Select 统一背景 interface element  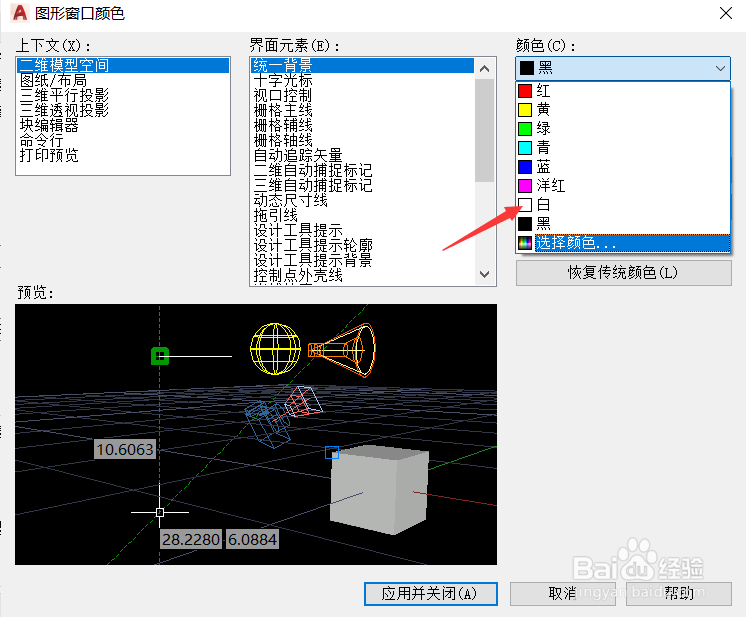(x=362, y=65)
